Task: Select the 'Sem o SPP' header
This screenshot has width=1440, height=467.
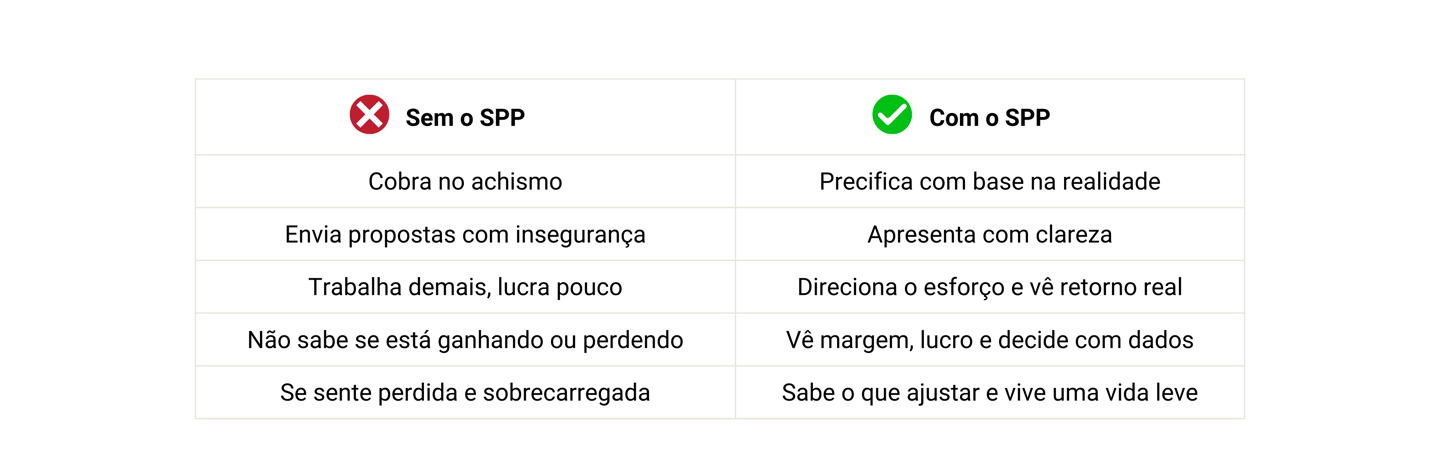Action: click(465, 118)
